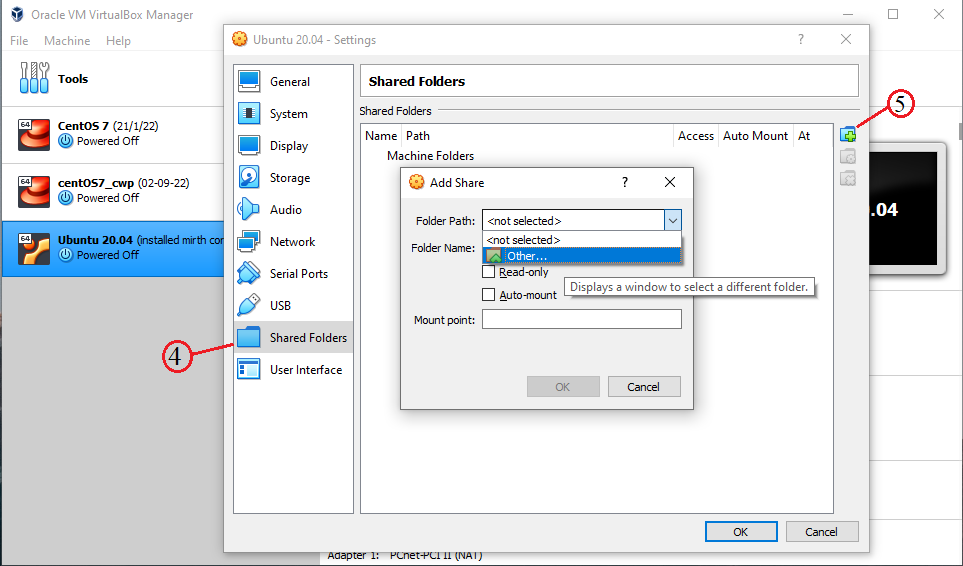Open the General settings category
Image resolution: width=963 pixels, height=566 pixels.
(294, 81)
